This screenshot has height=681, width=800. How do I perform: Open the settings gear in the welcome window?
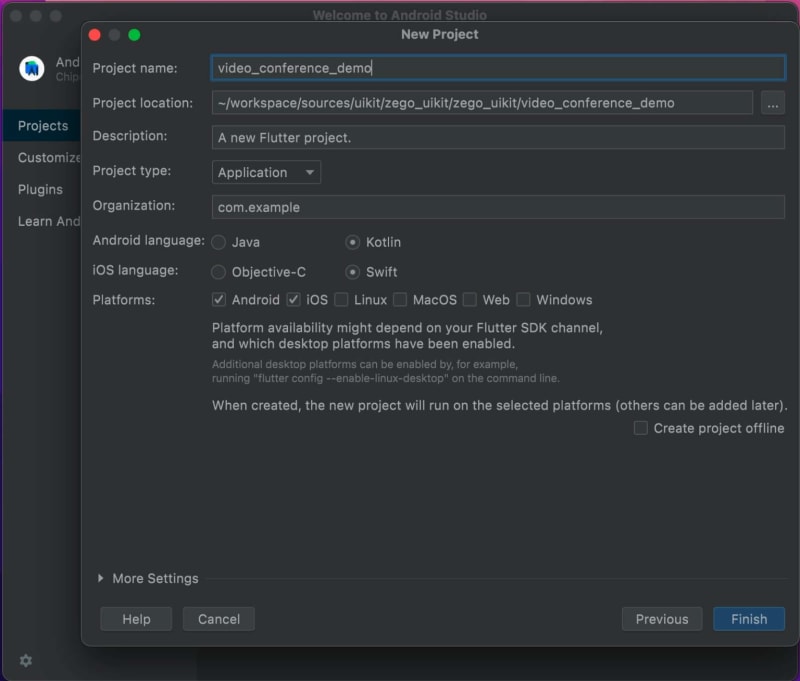(x=26, y=661)
